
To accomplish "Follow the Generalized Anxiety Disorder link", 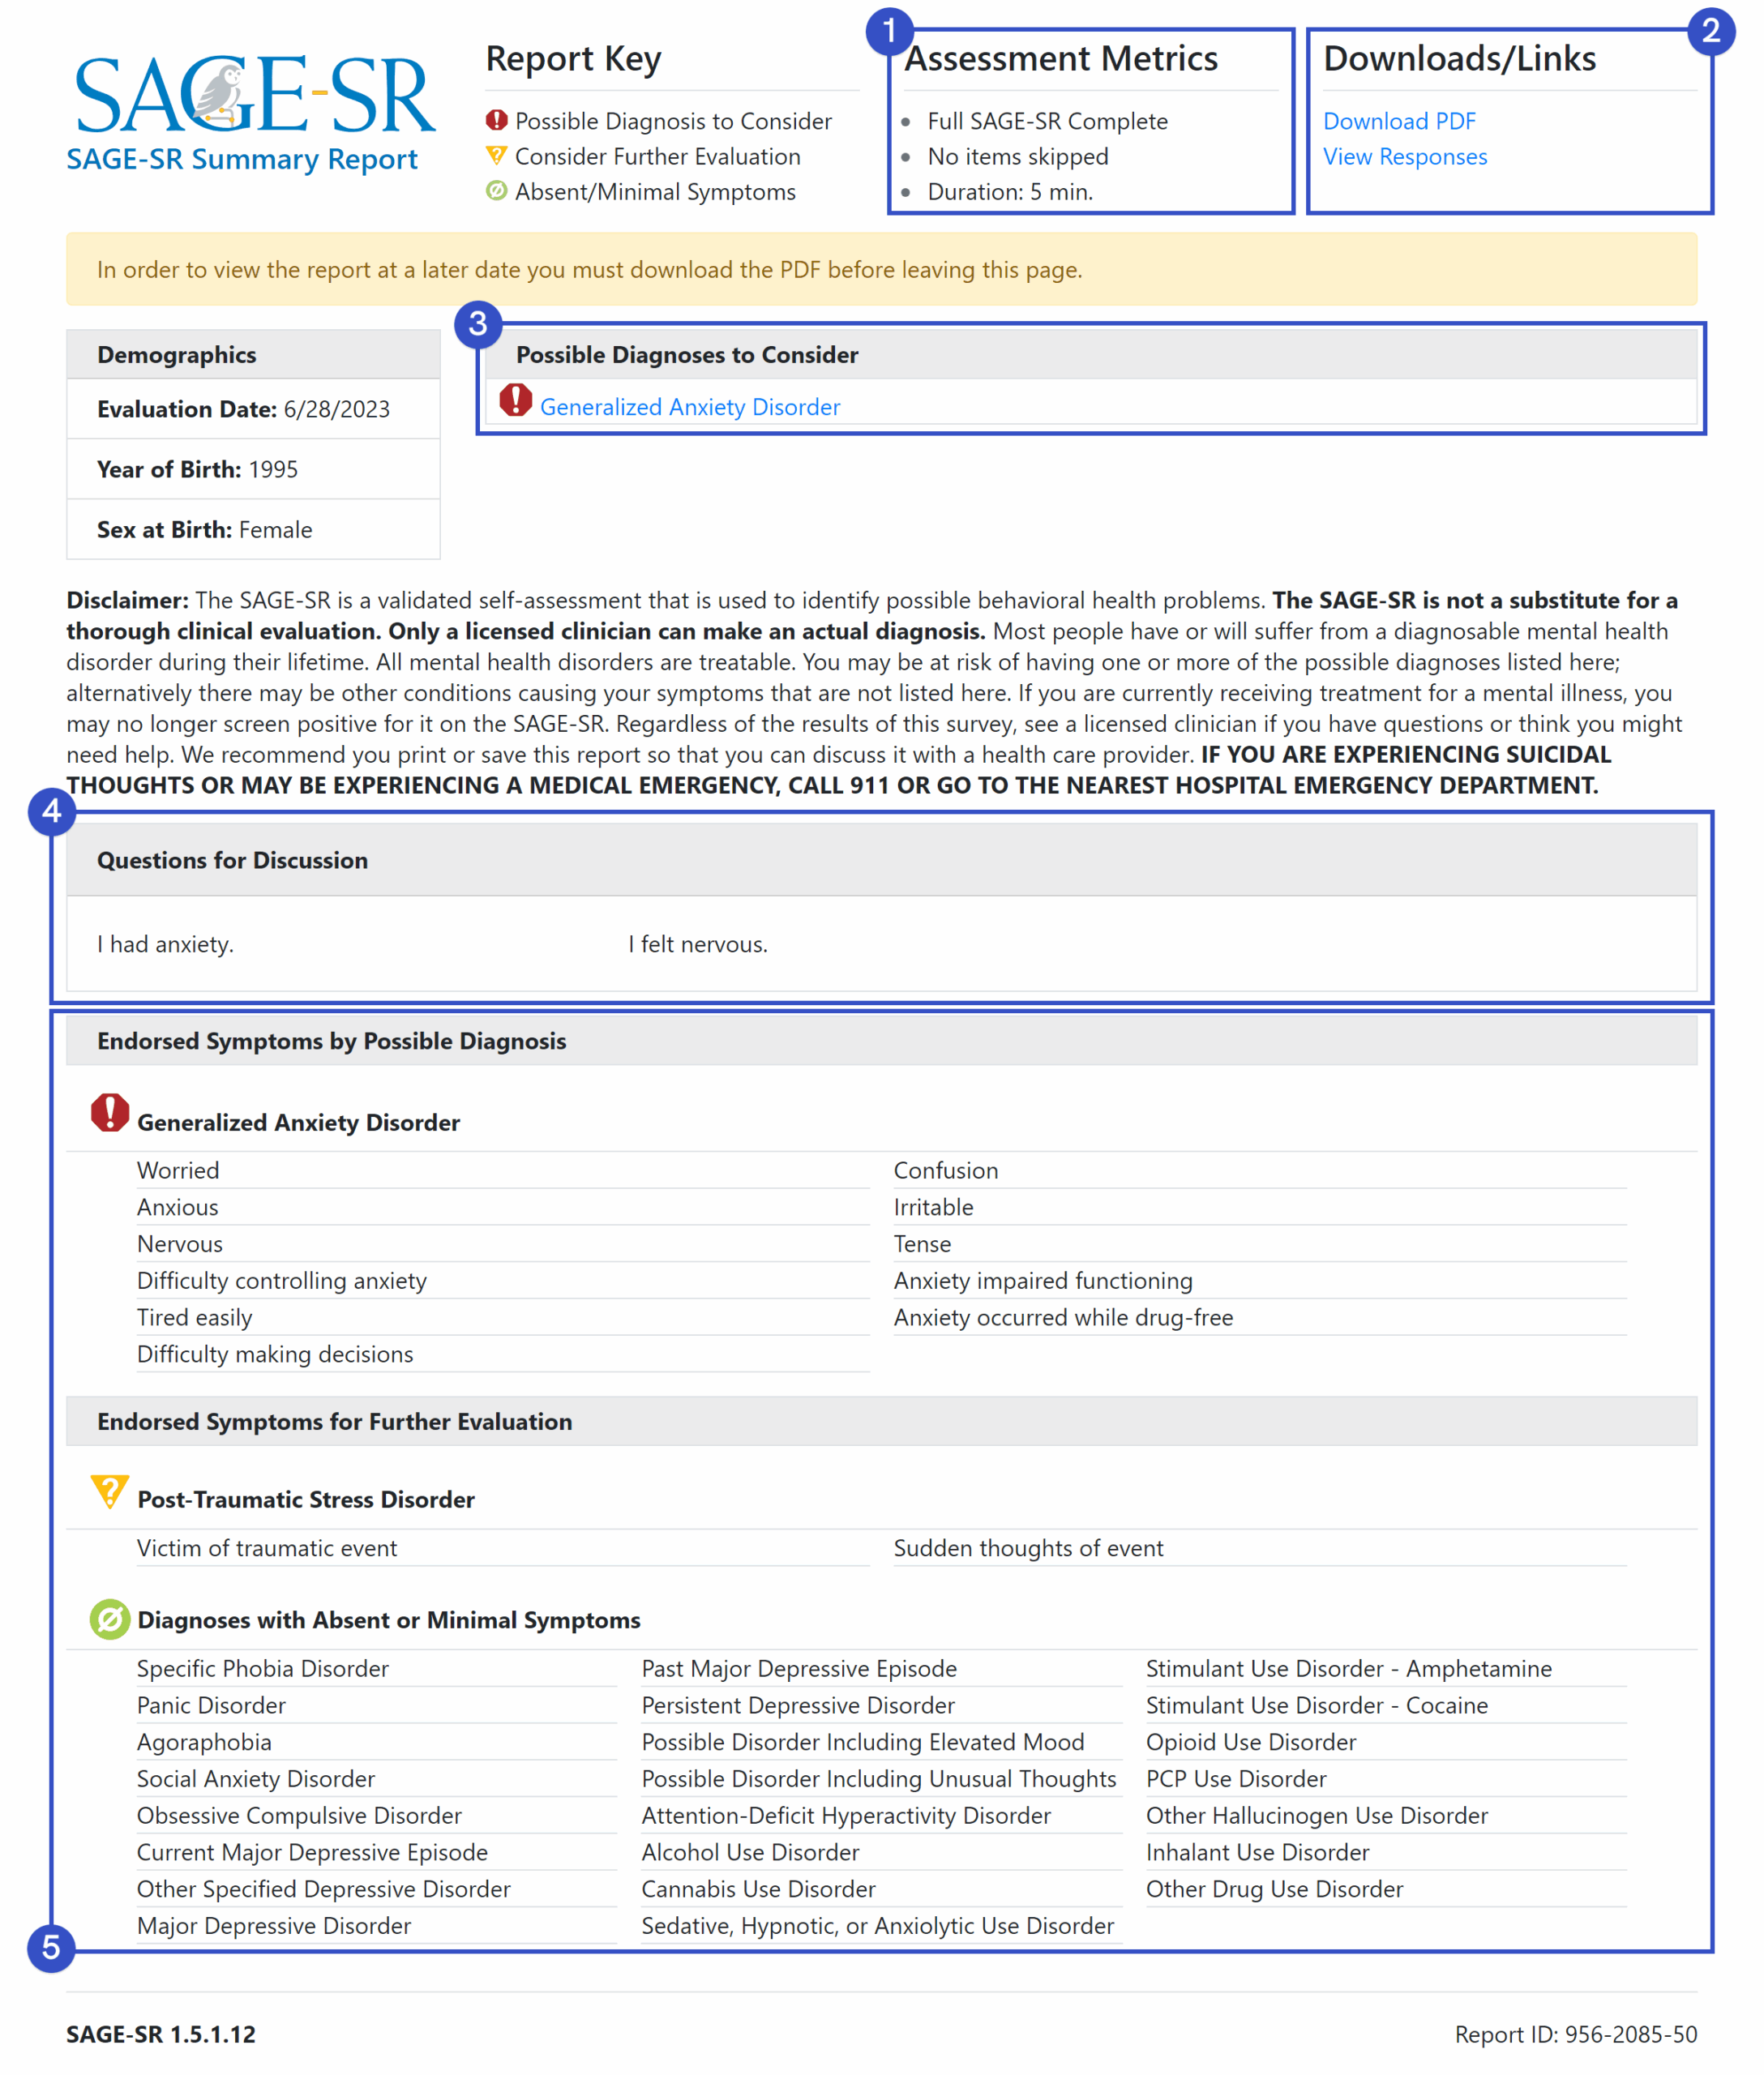I will (x=690, y=407).
